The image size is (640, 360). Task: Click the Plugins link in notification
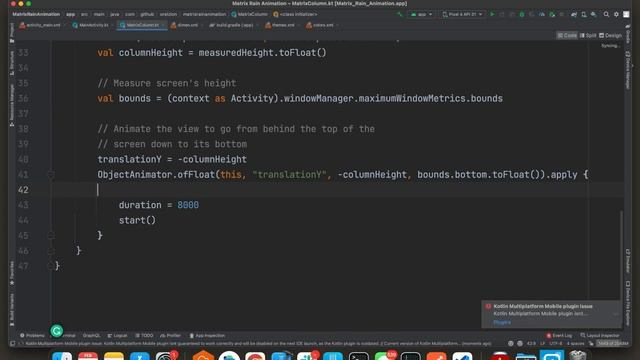pyautogui.click(x=502, y=322)
